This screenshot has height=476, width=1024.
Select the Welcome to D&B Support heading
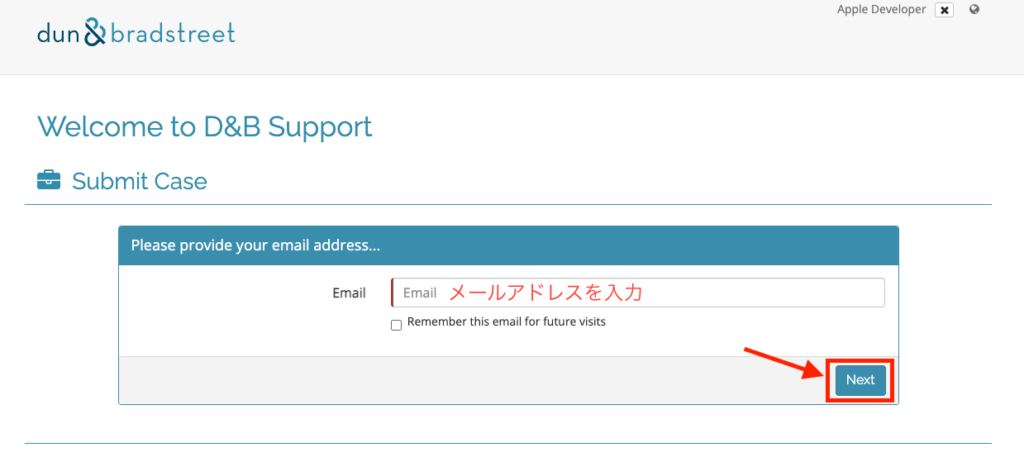click(204, 127)
